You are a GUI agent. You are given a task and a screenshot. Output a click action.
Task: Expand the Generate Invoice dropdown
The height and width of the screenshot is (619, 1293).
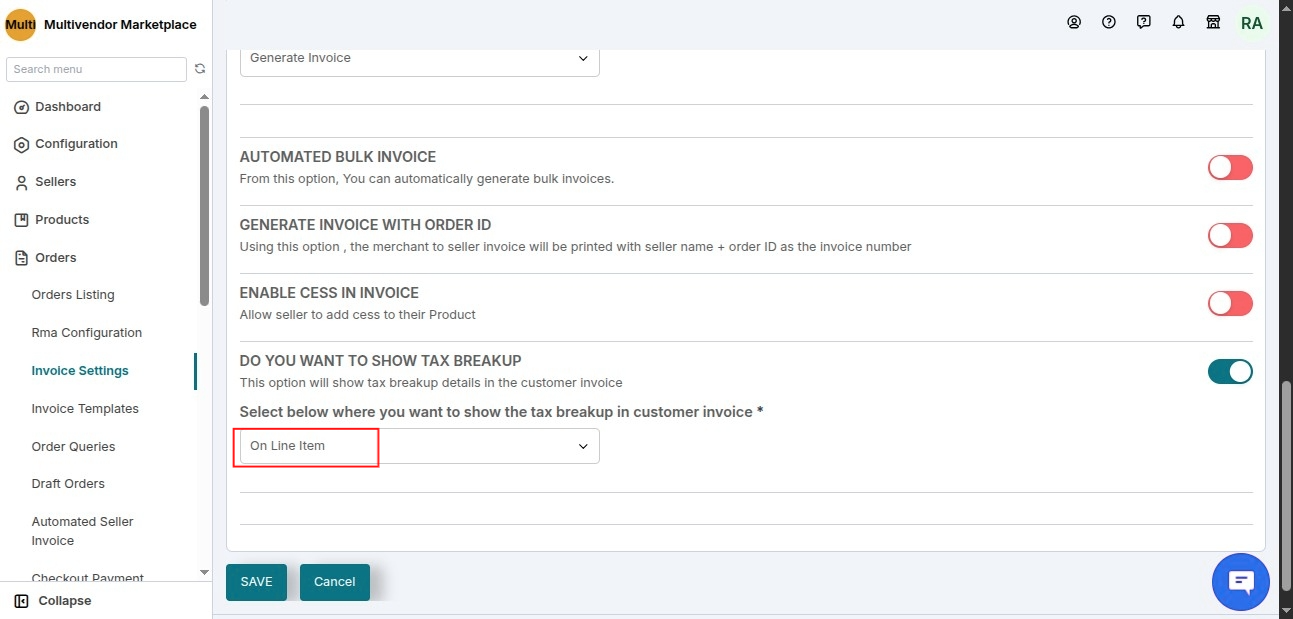pos(420,60)
